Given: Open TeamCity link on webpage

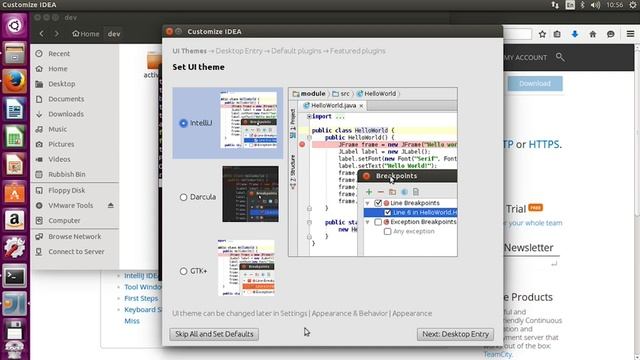Looking at the screenshot, I should [x=498, y=354].
